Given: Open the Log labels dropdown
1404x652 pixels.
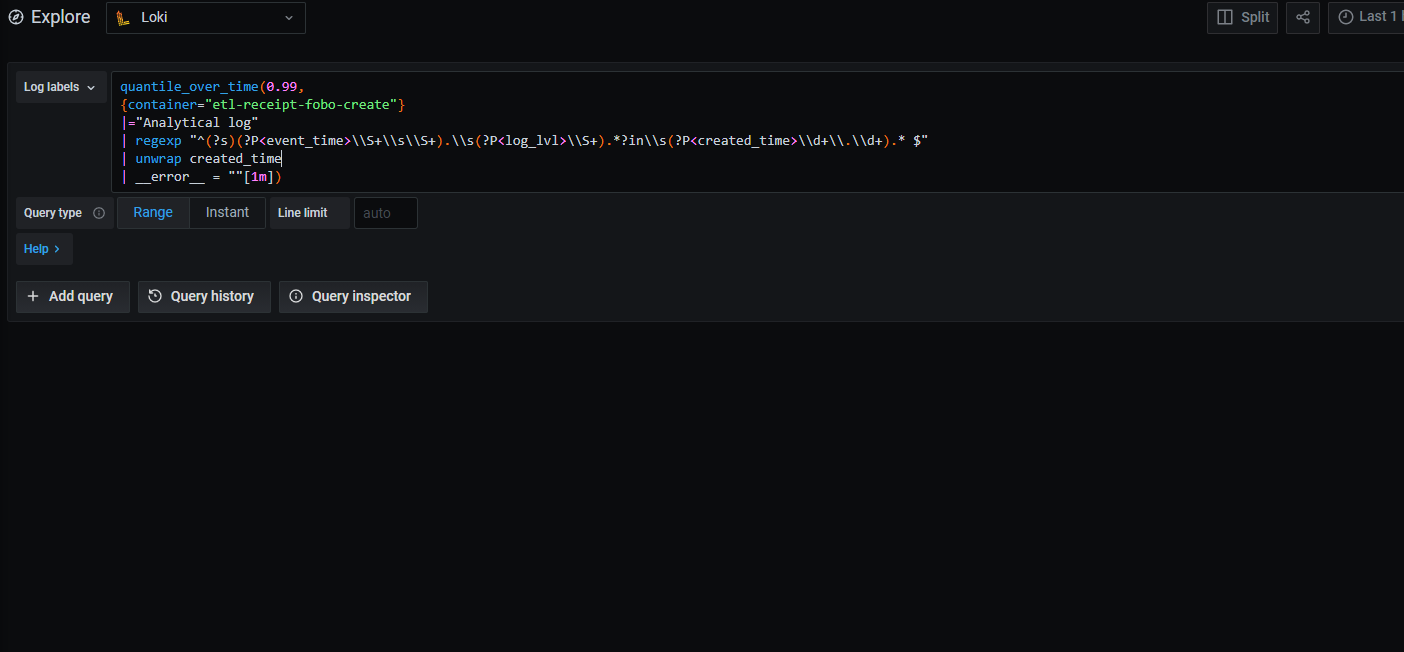Looking at the screenshot, I should 60,87.
